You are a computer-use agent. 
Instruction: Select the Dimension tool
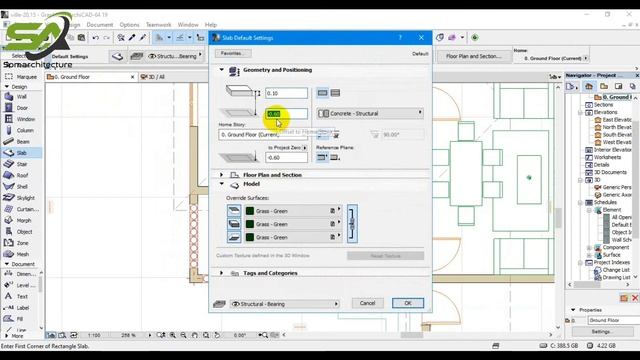[x=20, y=274]
